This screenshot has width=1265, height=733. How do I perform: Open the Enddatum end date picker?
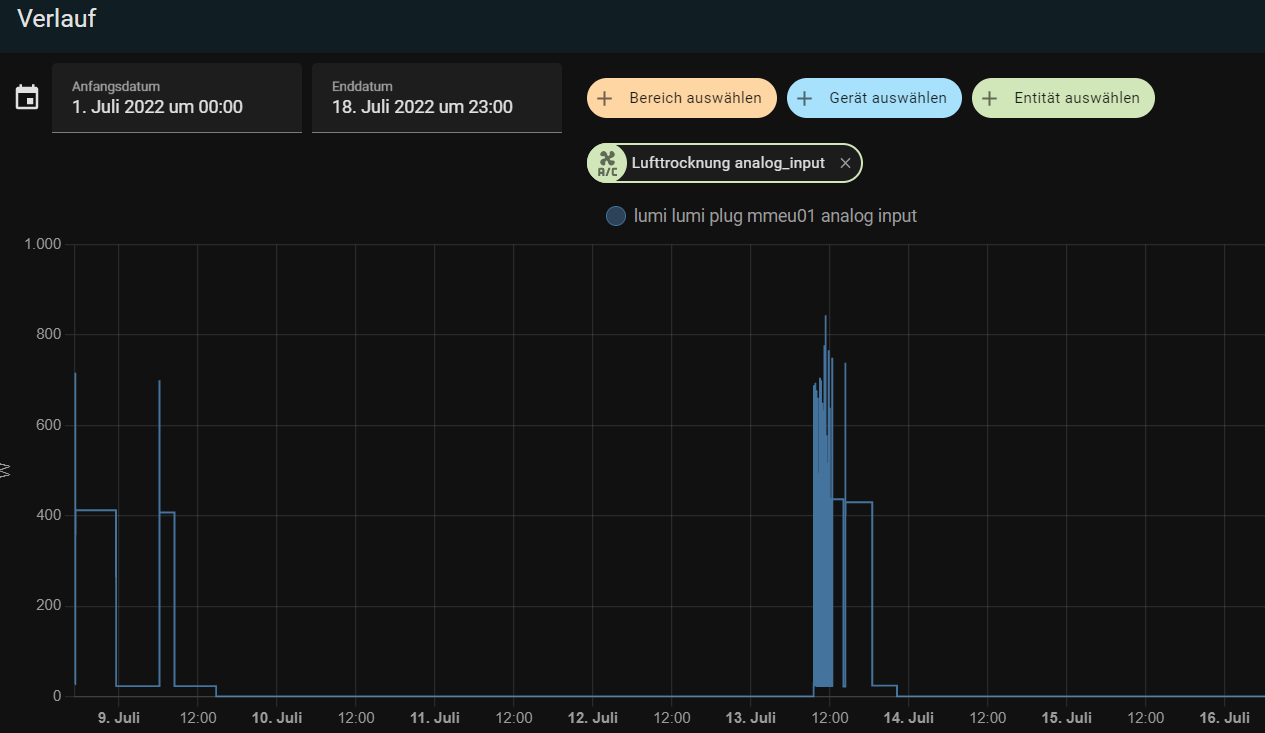click(x=437, y=98)
